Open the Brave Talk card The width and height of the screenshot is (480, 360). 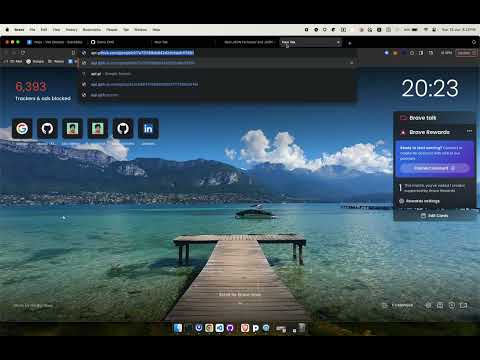[434, 118]
